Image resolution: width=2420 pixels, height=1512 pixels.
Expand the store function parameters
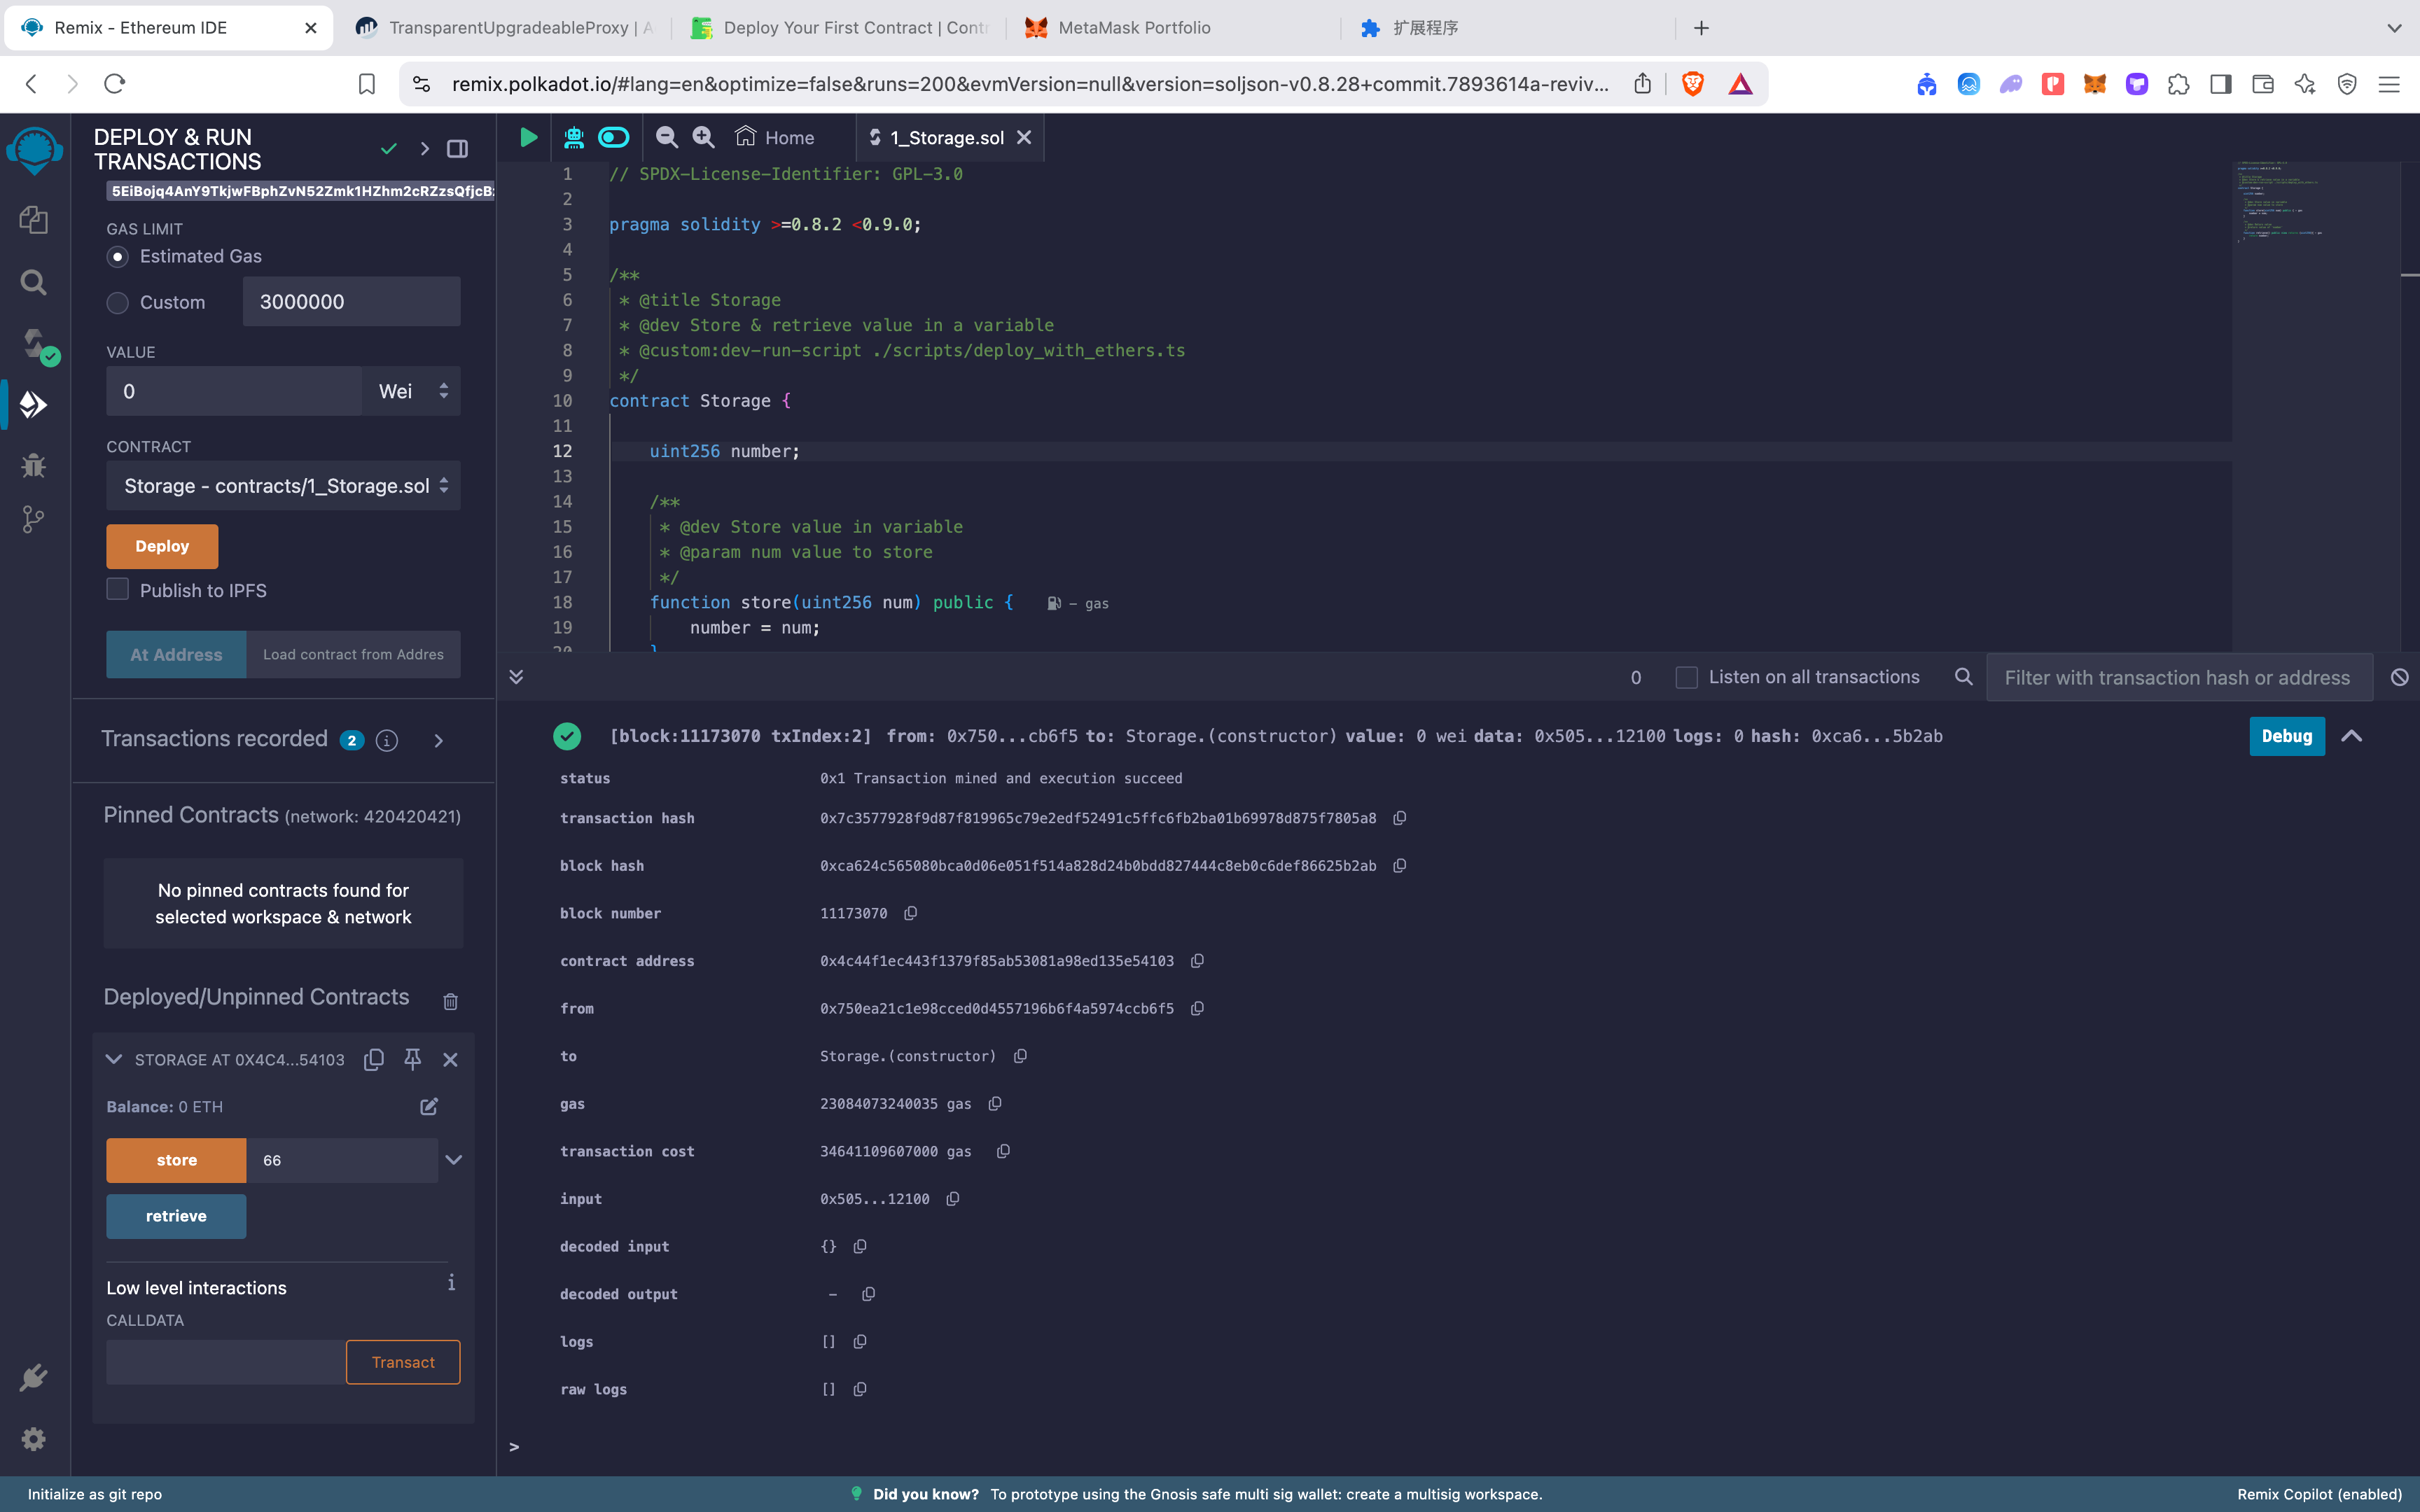pos(453,1160)
